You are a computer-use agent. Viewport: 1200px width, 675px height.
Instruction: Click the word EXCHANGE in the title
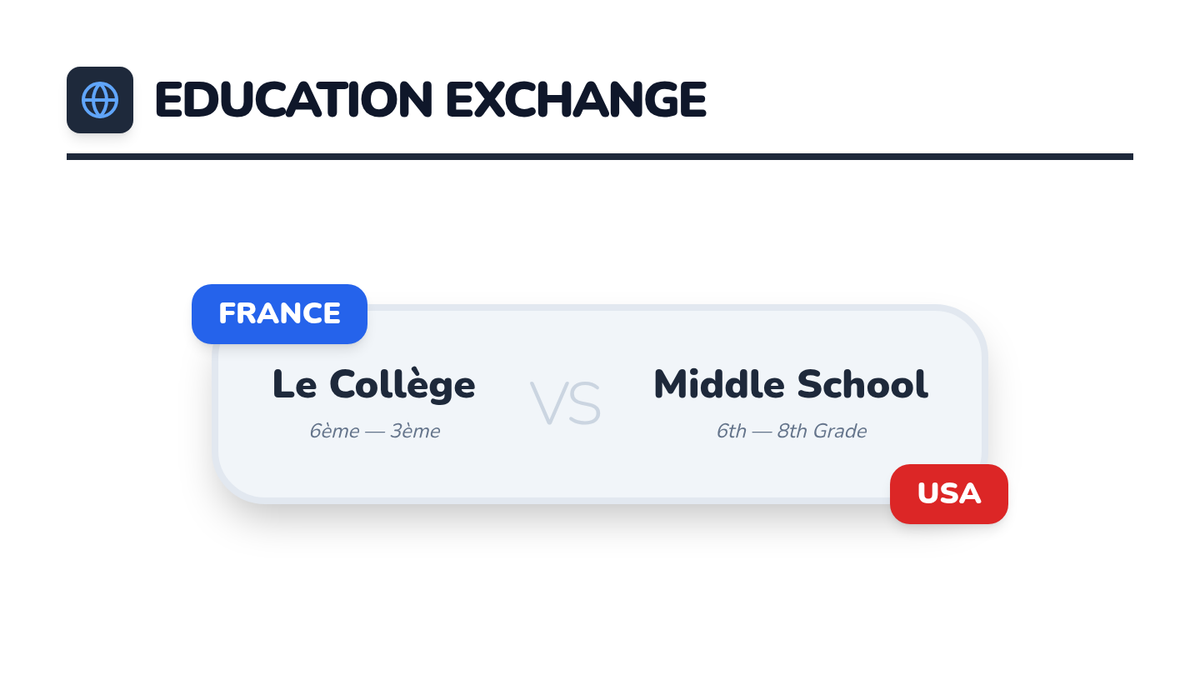(x=576, y=100)
